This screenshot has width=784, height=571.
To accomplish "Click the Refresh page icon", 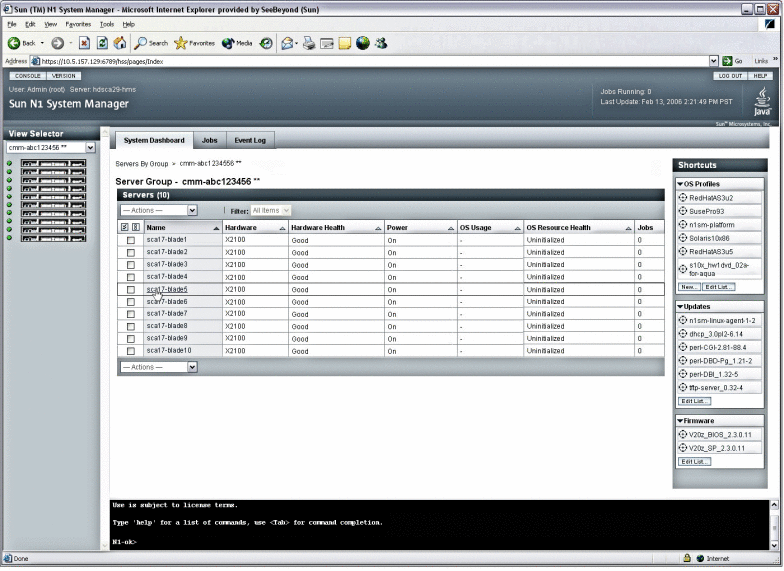I will click(x=102, y=44).
